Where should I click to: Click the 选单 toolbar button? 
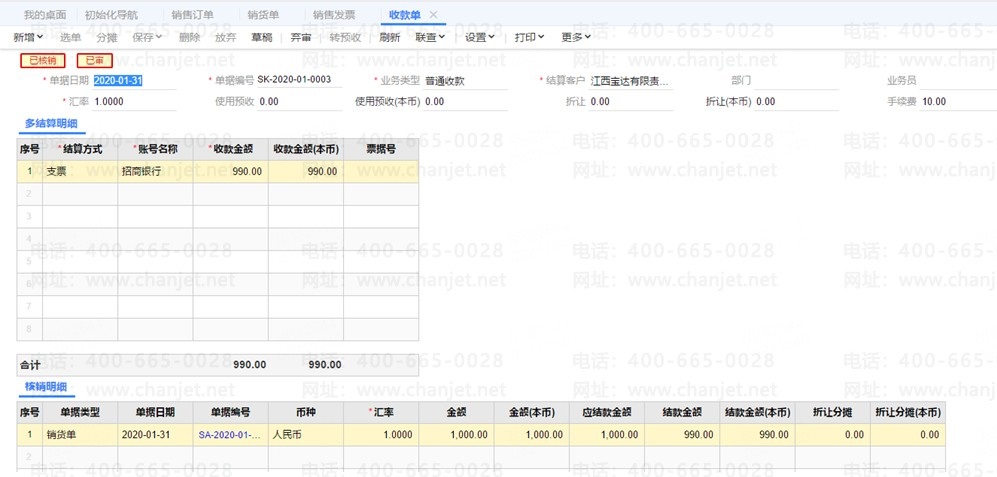point(71,38)
